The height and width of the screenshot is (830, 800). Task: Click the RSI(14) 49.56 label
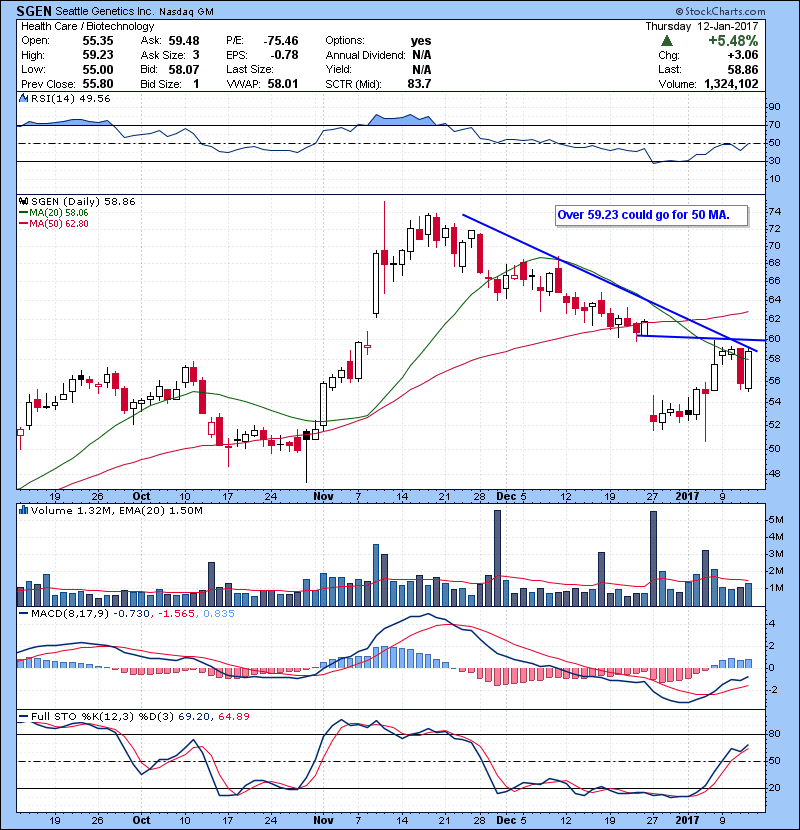70,98
